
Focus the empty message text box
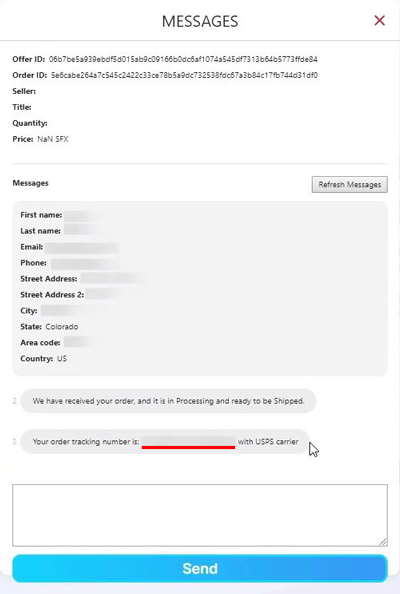200,515
